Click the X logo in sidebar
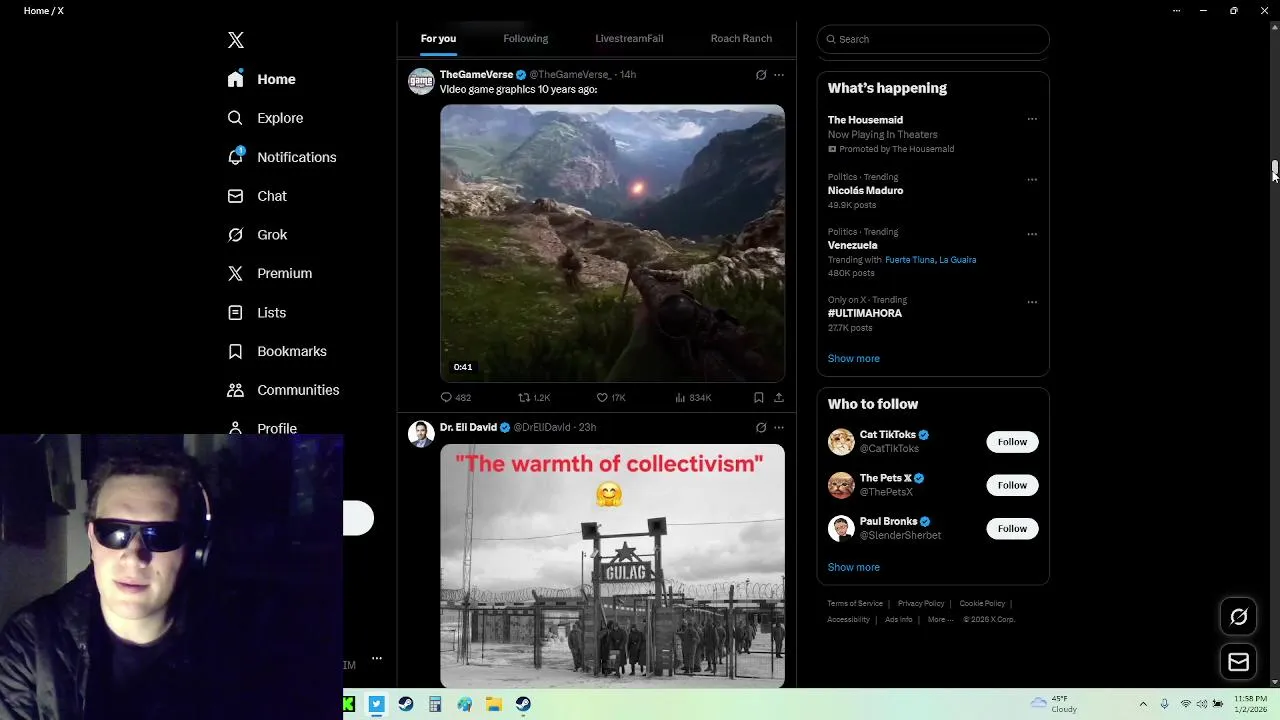Image resolution: width=1280 pixels, height=720 pixels. (x=236, y=40)
